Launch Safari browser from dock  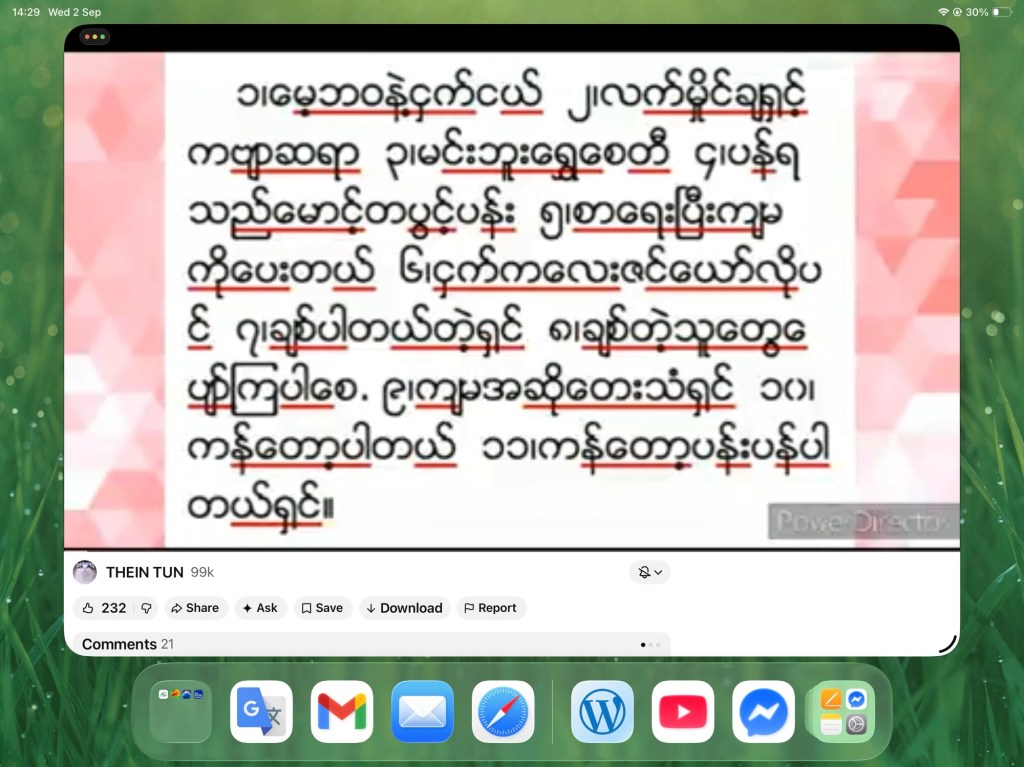click(x=502, y=711)
